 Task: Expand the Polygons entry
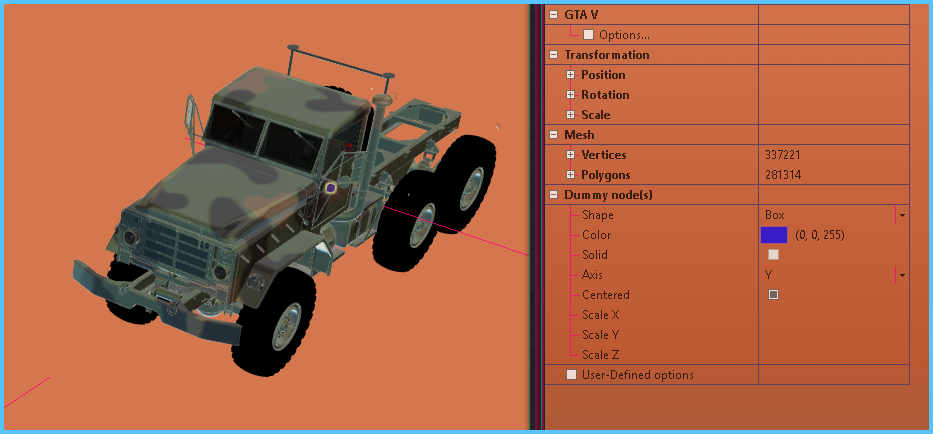click(570, 175)
